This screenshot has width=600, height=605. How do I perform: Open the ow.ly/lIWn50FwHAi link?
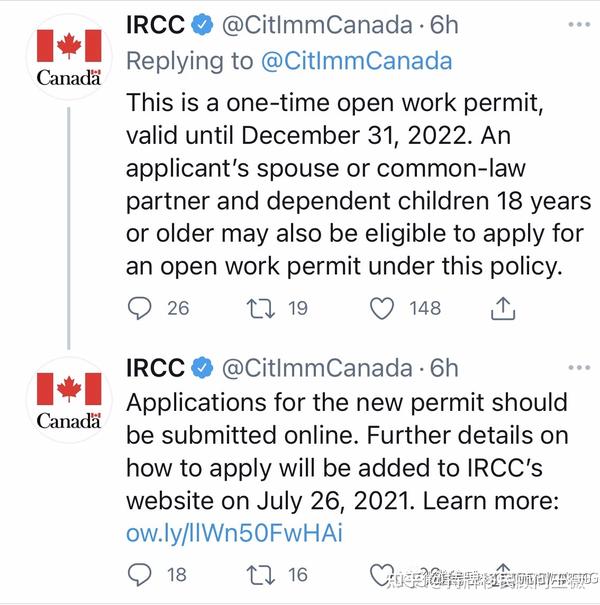(234, 534)
